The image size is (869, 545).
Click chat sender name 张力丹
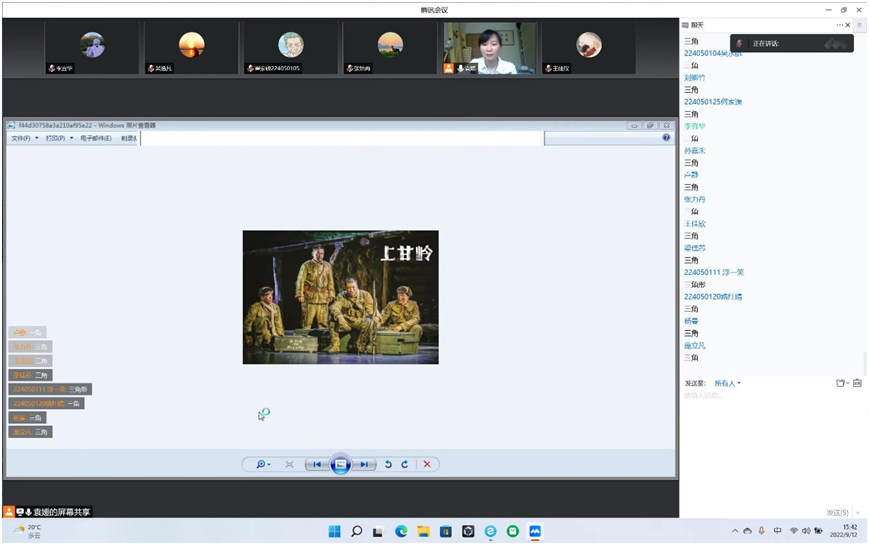tap(694, 199)
